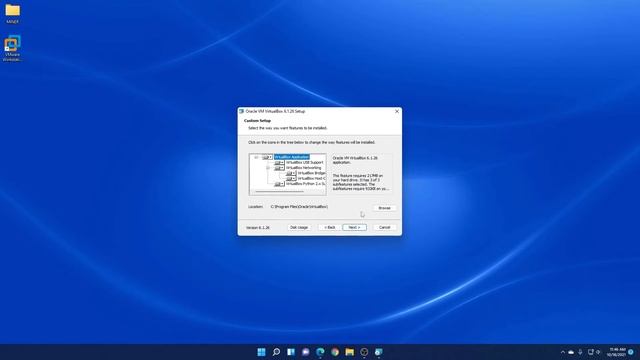Launch Microsoft Edge from taskbar
Screen dimensions: 640x360
point(320,352)
